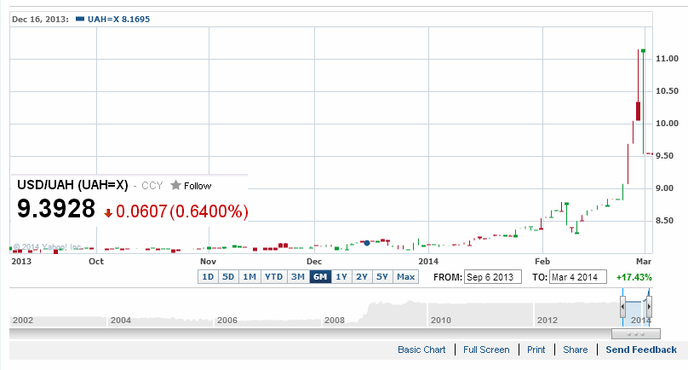
Task: Click the right range handle on mini timeline
Action: 649,307
